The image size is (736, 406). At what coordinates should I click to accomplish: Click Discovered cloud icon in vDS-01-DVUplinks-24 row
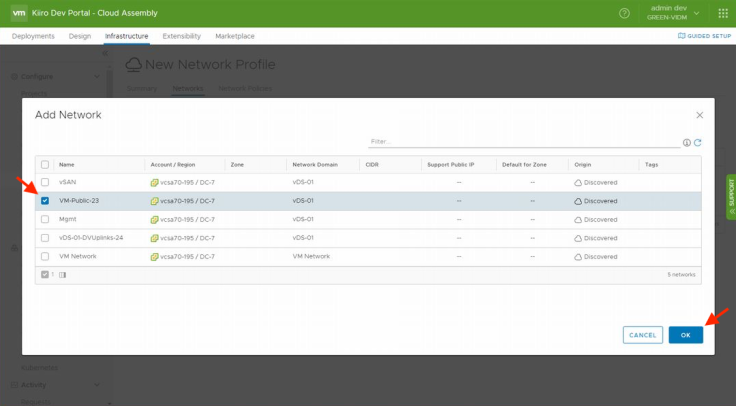click(x=578, y=238)
